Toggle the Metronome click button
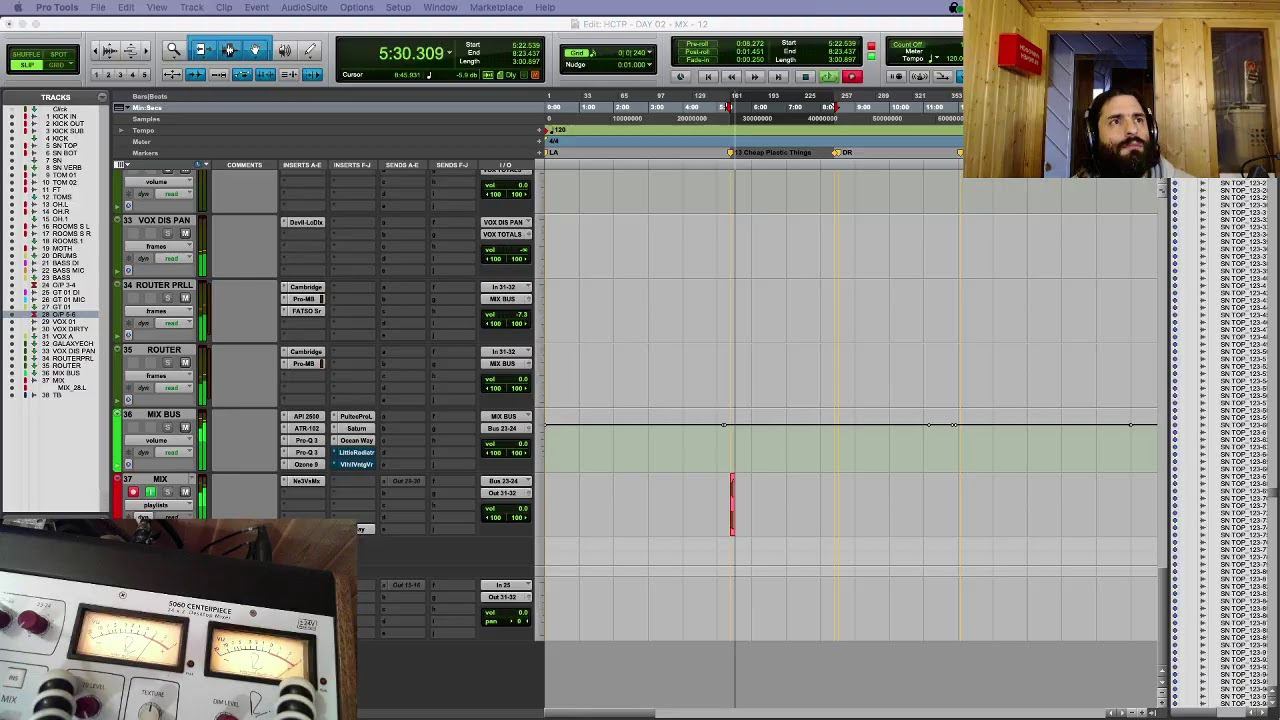Screen dimensions: 1280x720 coord(920,77)
